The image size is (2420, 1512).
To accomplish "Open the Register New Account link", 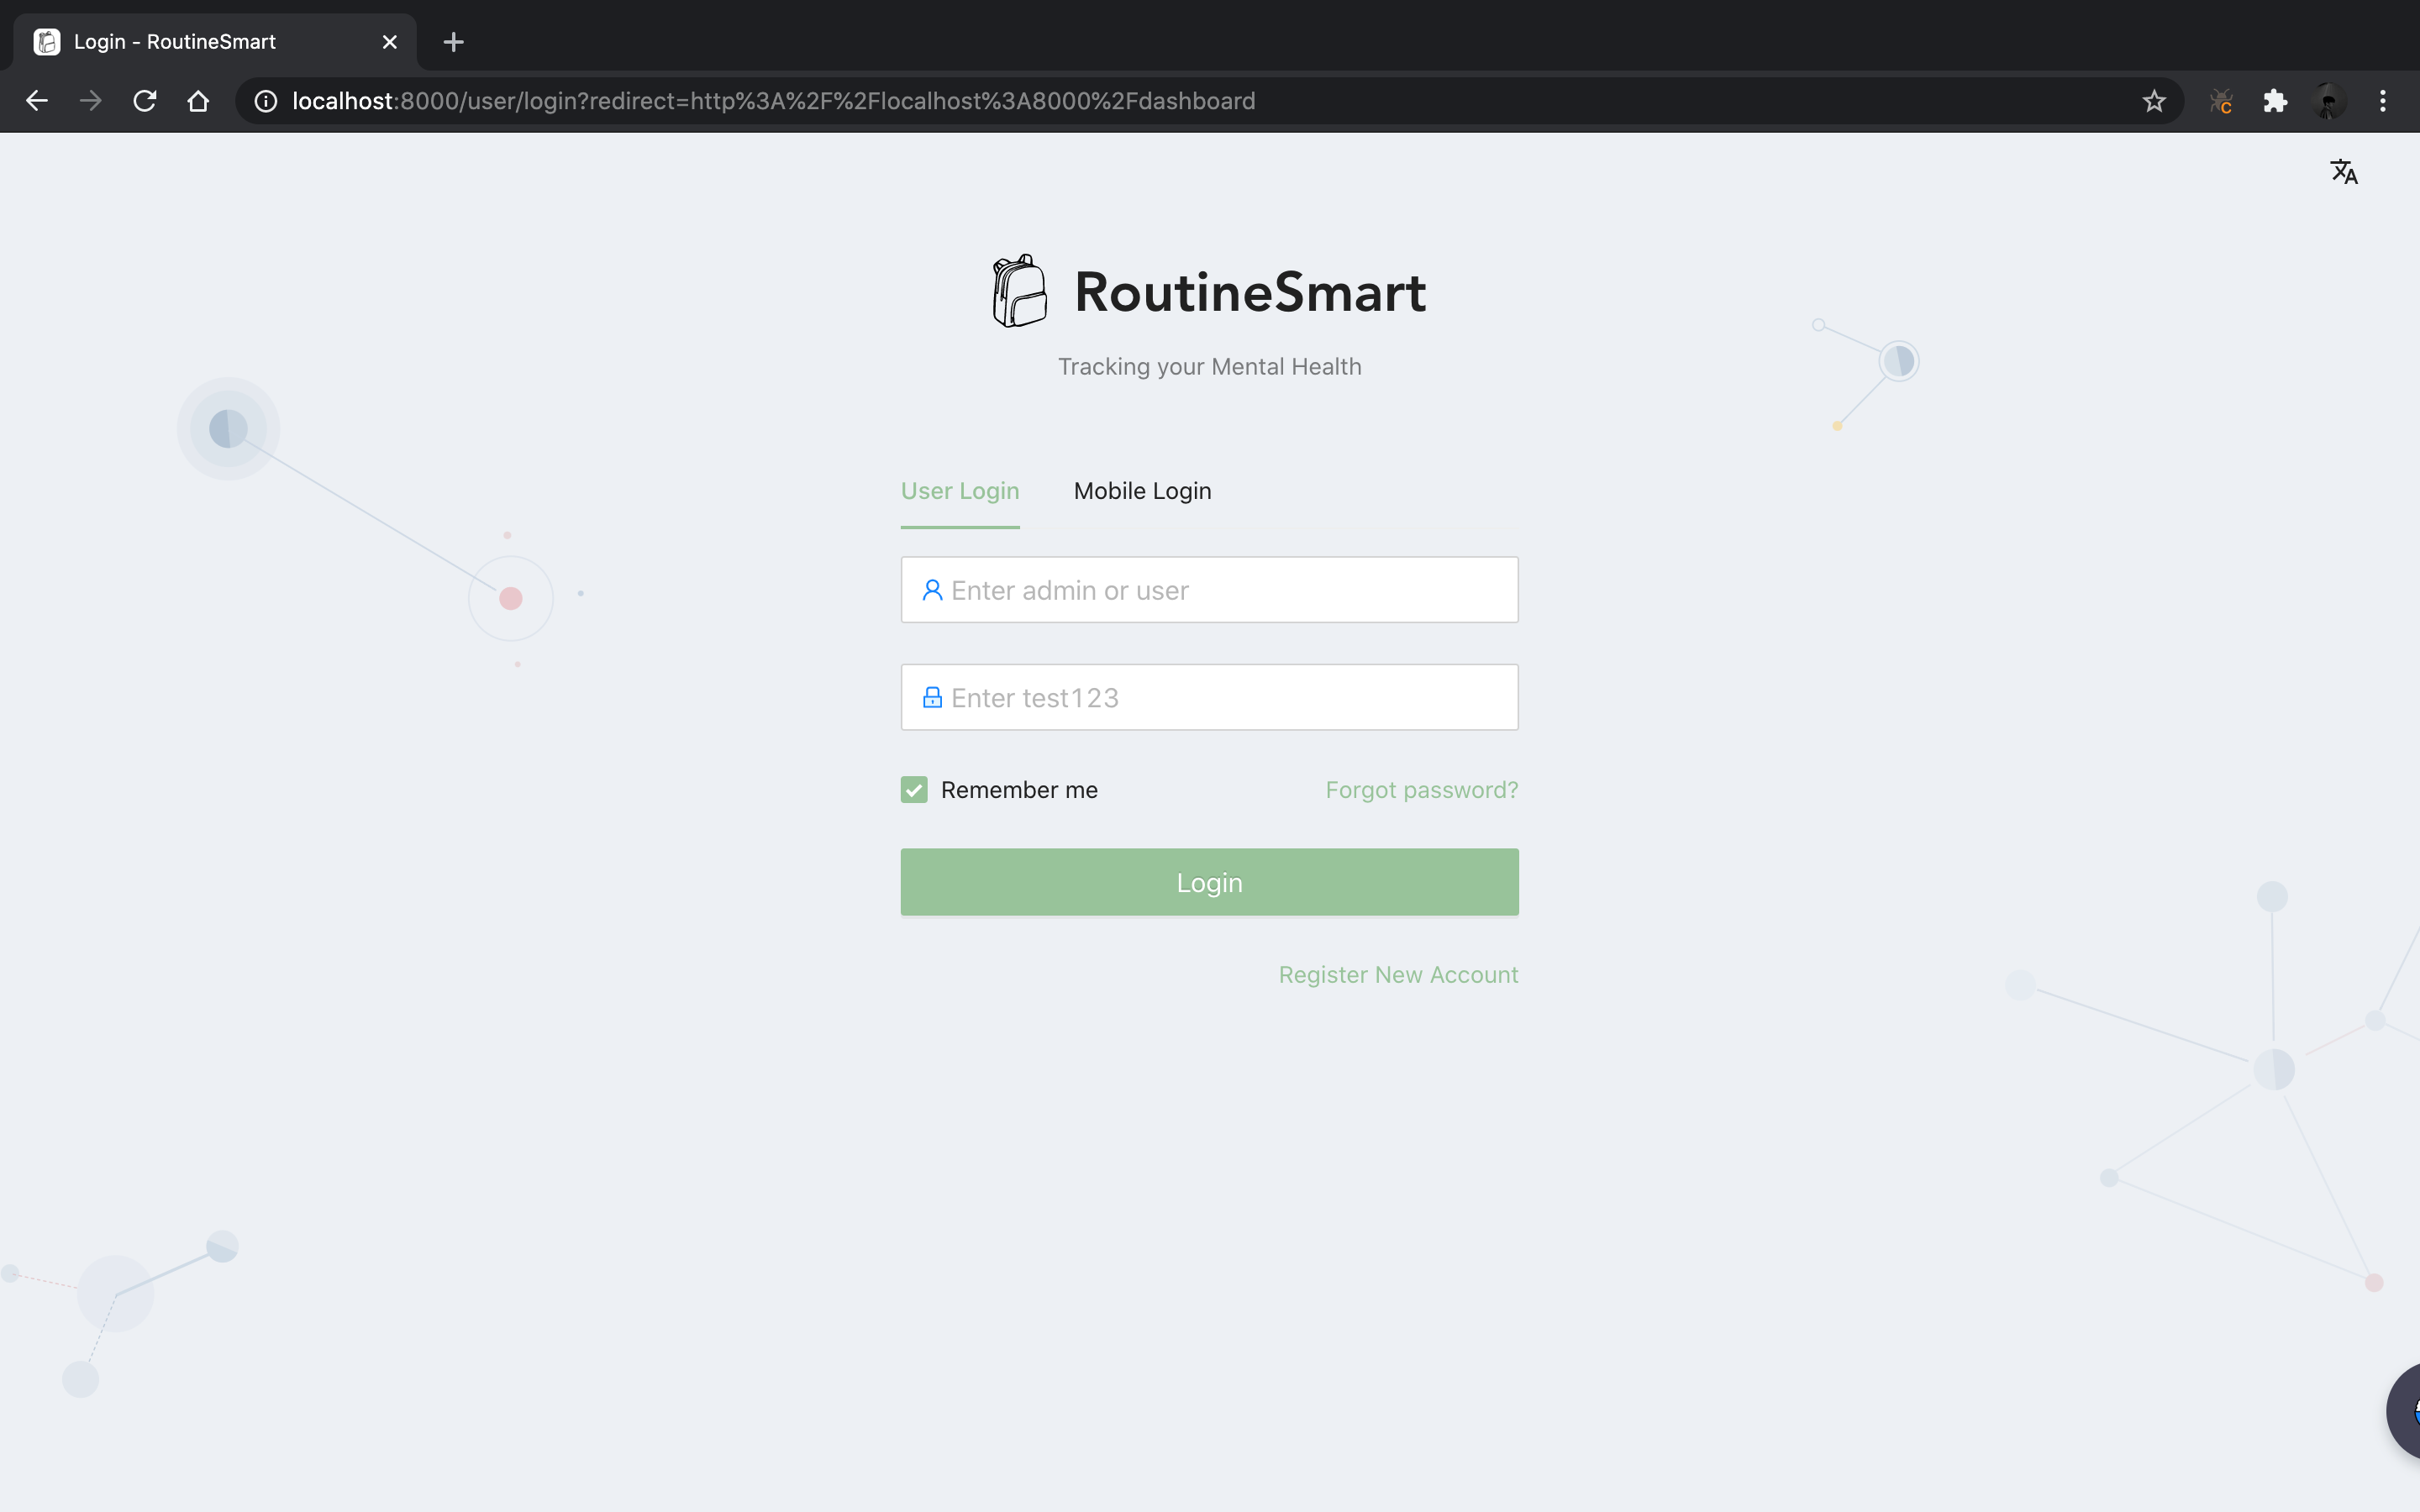I will pyautogui.click(x=1398, y=974).
